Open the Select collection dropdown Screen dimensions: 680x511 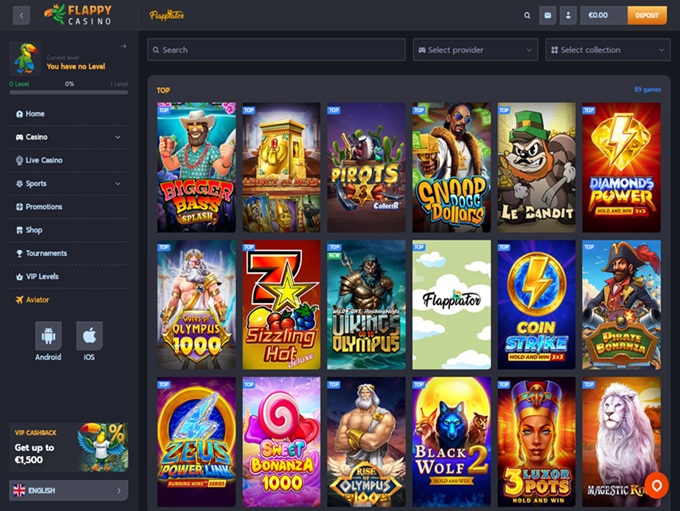[607, 50]
